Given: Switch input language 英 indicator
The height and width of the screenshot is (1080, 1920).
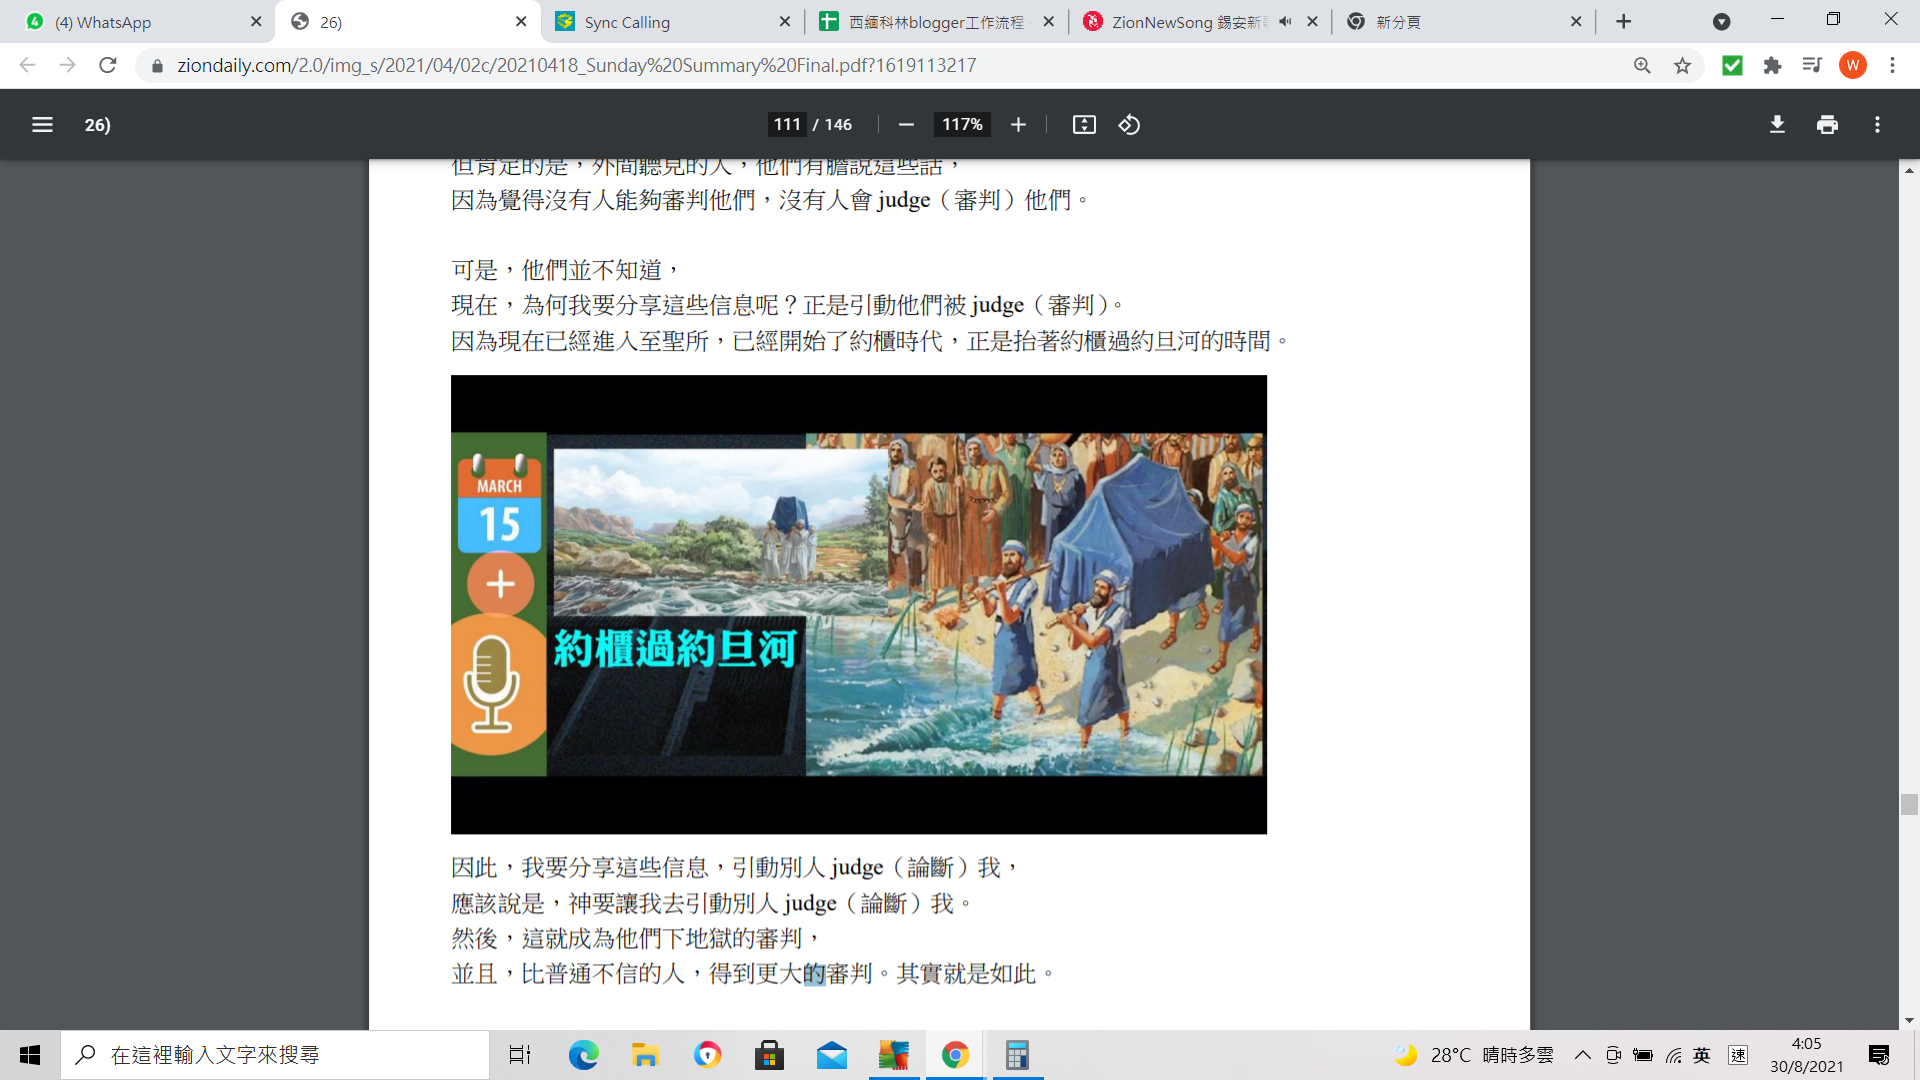Looking at the screenshot, I should click(1702, 1055).
